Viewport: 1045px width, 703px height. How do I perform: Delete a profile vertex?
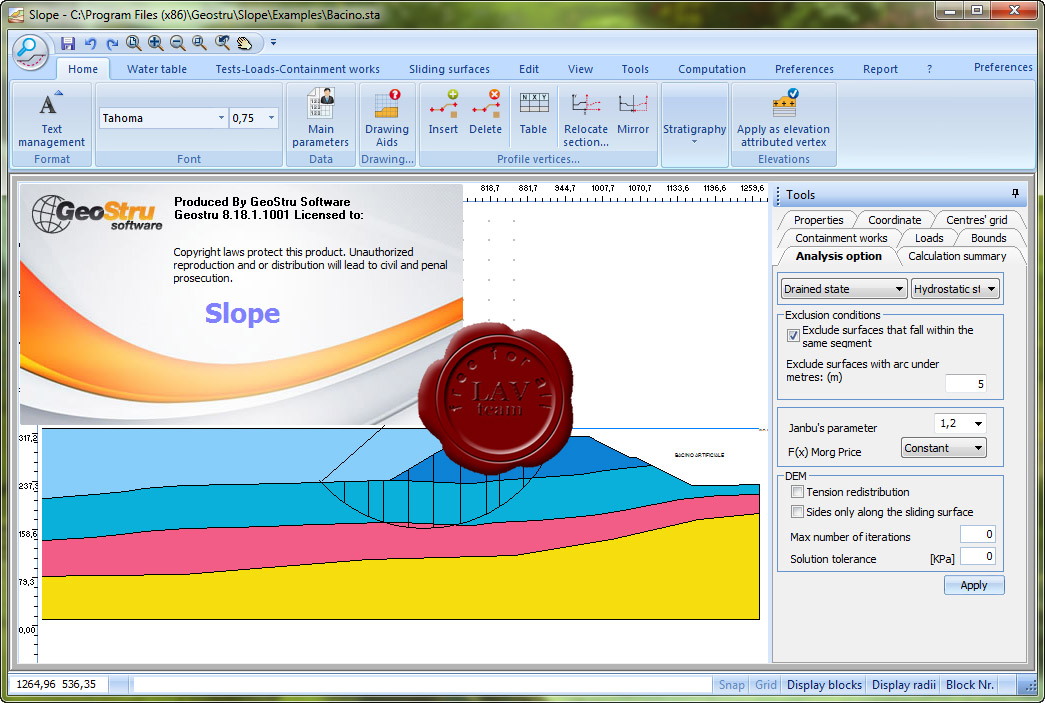point(485,112)
